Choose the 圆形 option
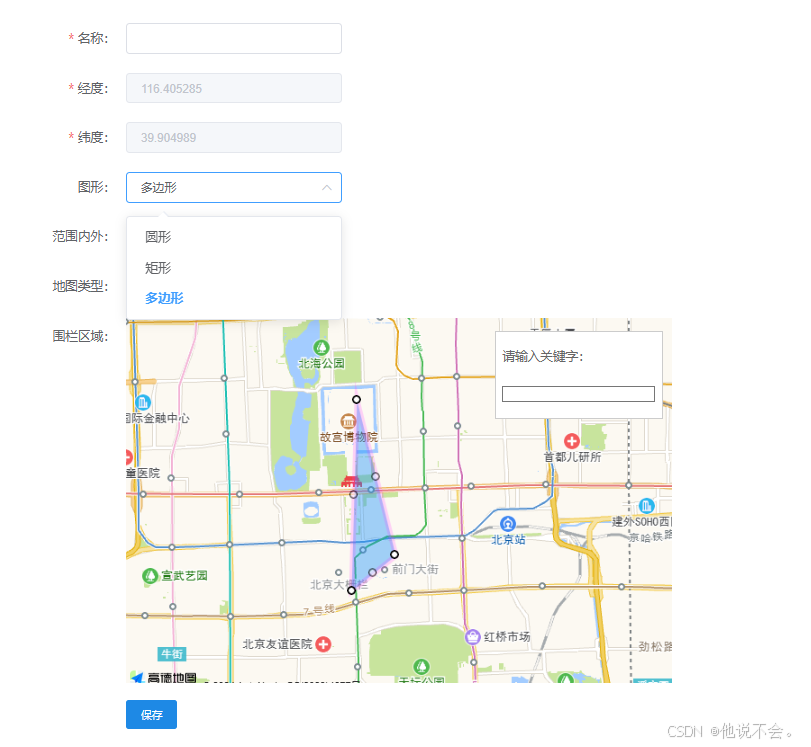This screenshot has width=811, height=747. click(x=158, y=237)
